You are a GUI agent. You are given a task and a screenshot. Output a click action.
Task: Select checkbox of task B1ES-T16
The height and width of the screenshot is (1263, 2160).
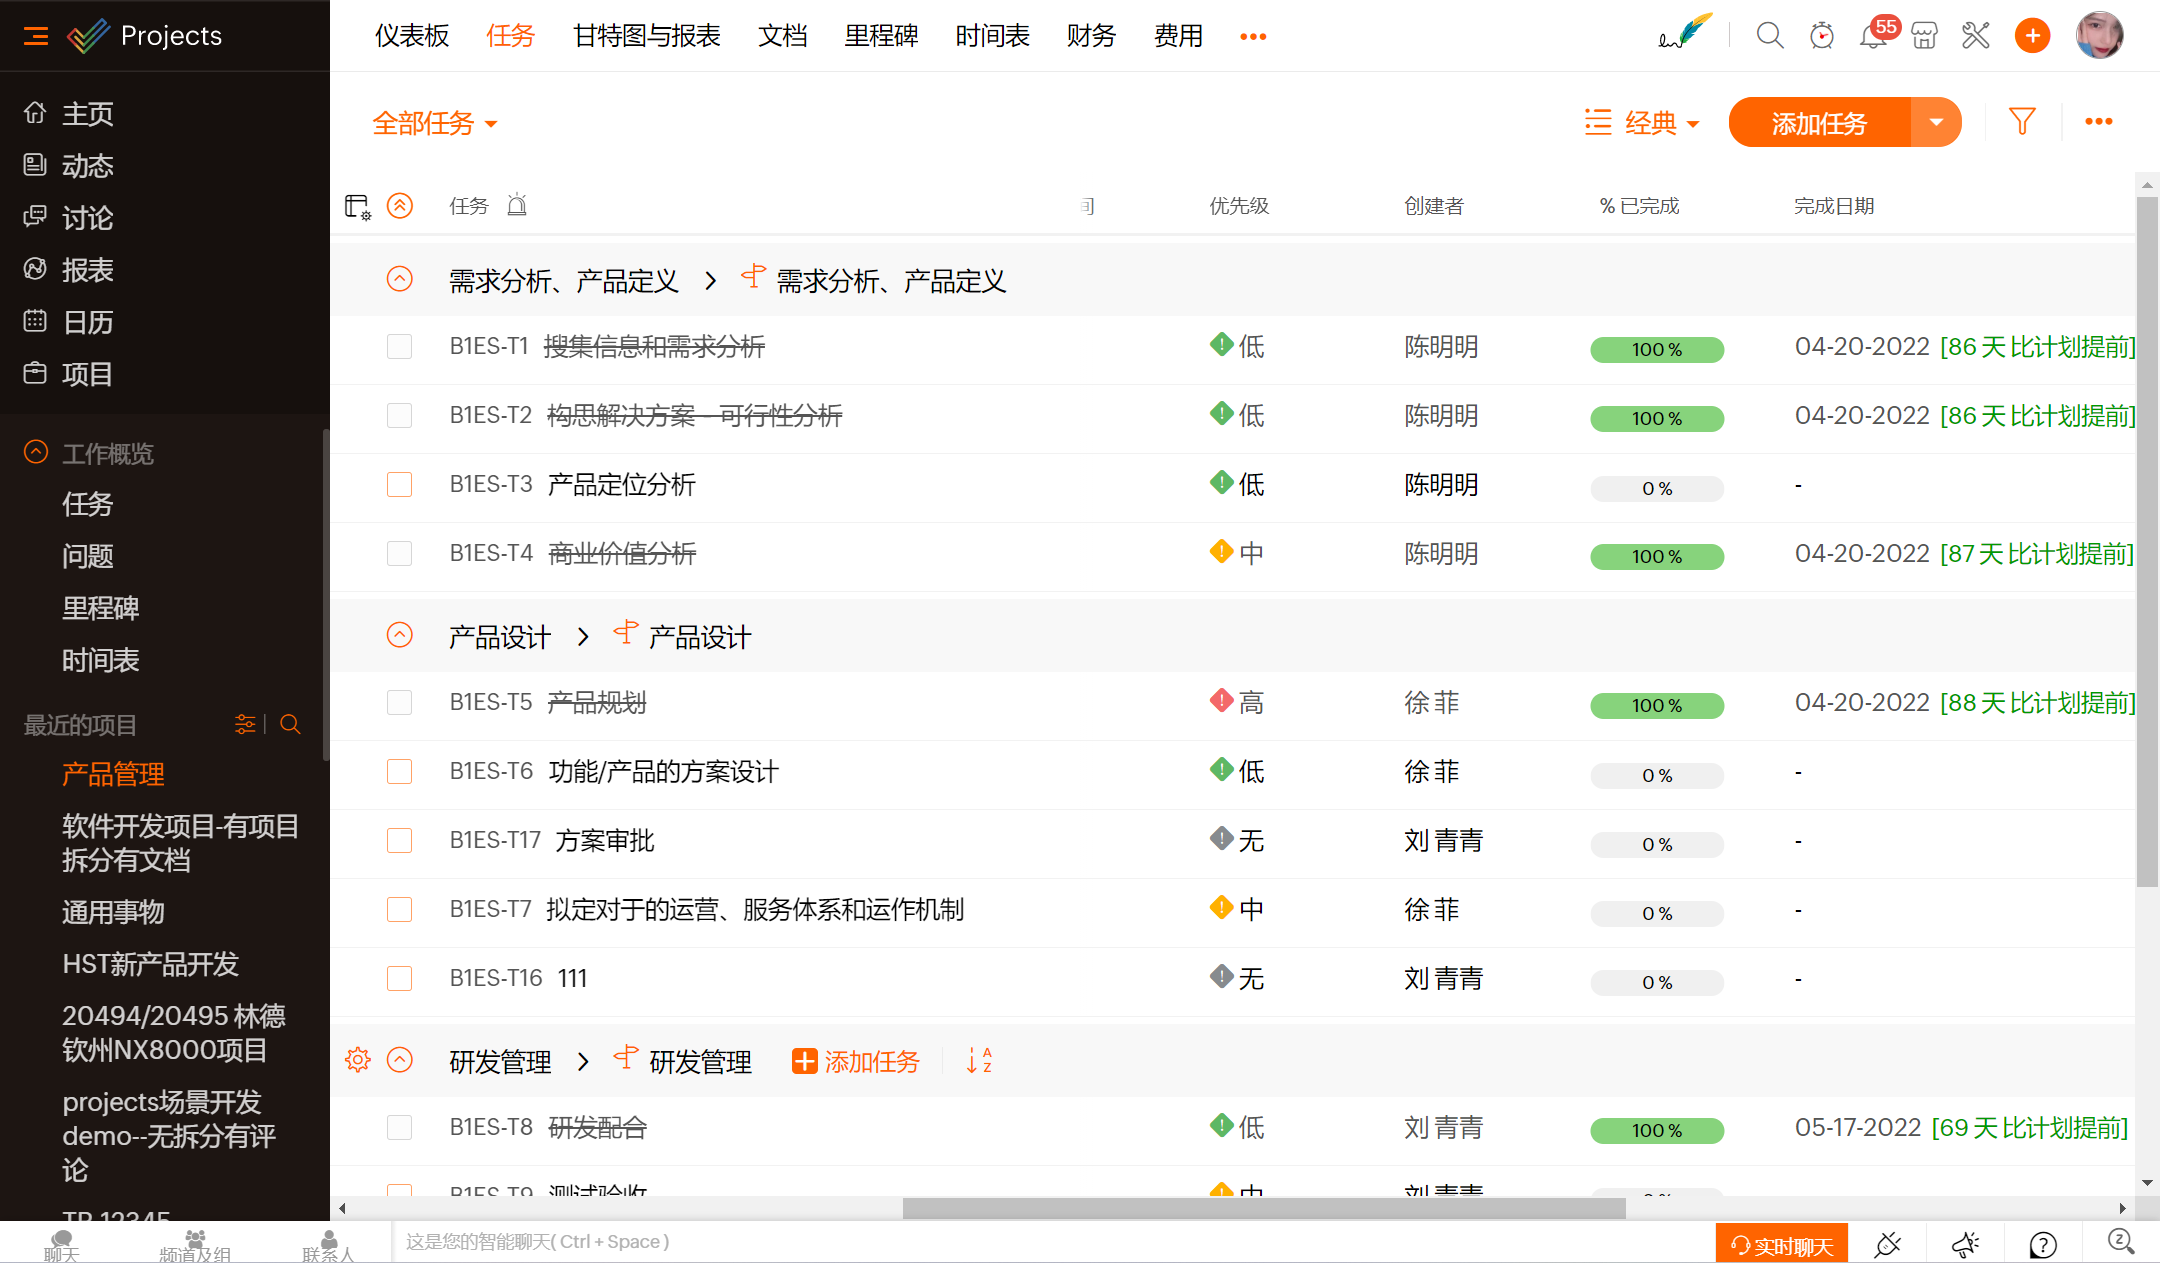point(400,979)
